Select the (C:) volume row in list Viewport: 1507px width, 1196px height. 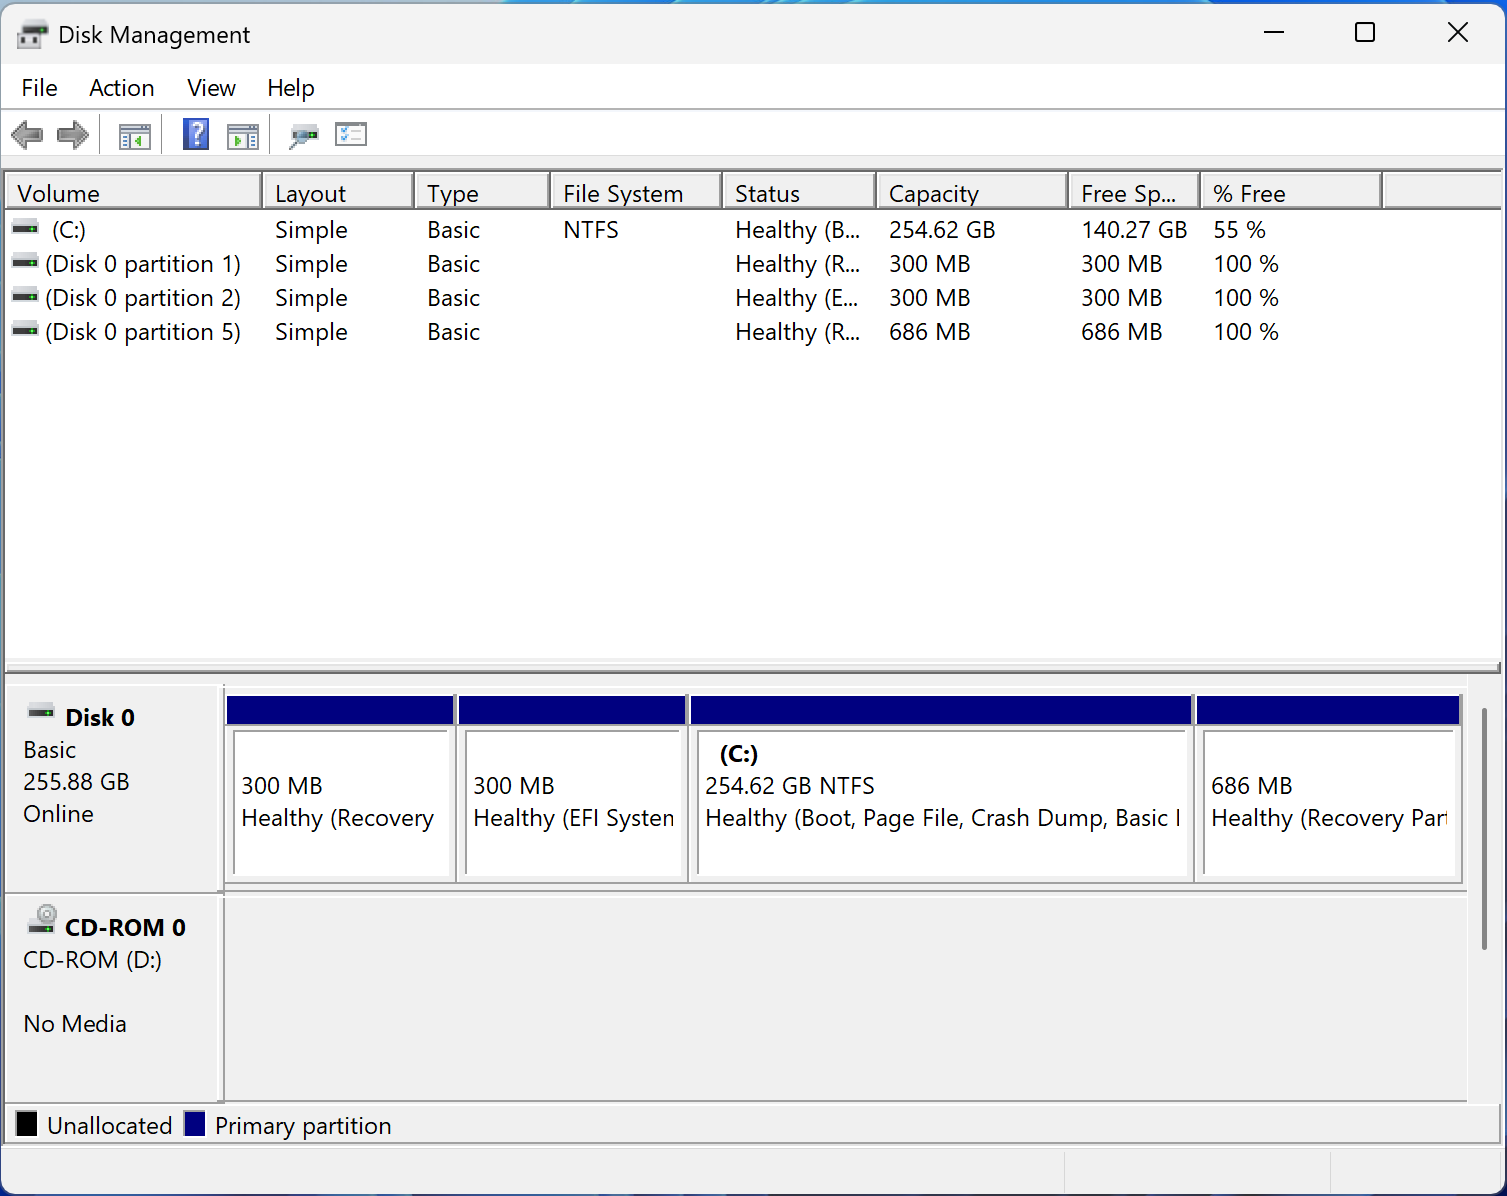(69, 230)
